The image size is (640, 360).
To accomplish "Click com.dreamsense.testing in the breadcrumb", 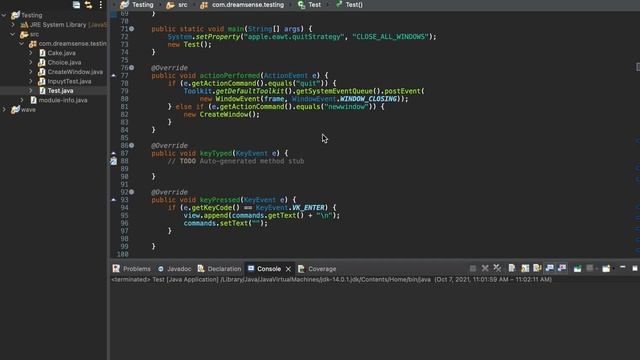I will pos(248,5).
